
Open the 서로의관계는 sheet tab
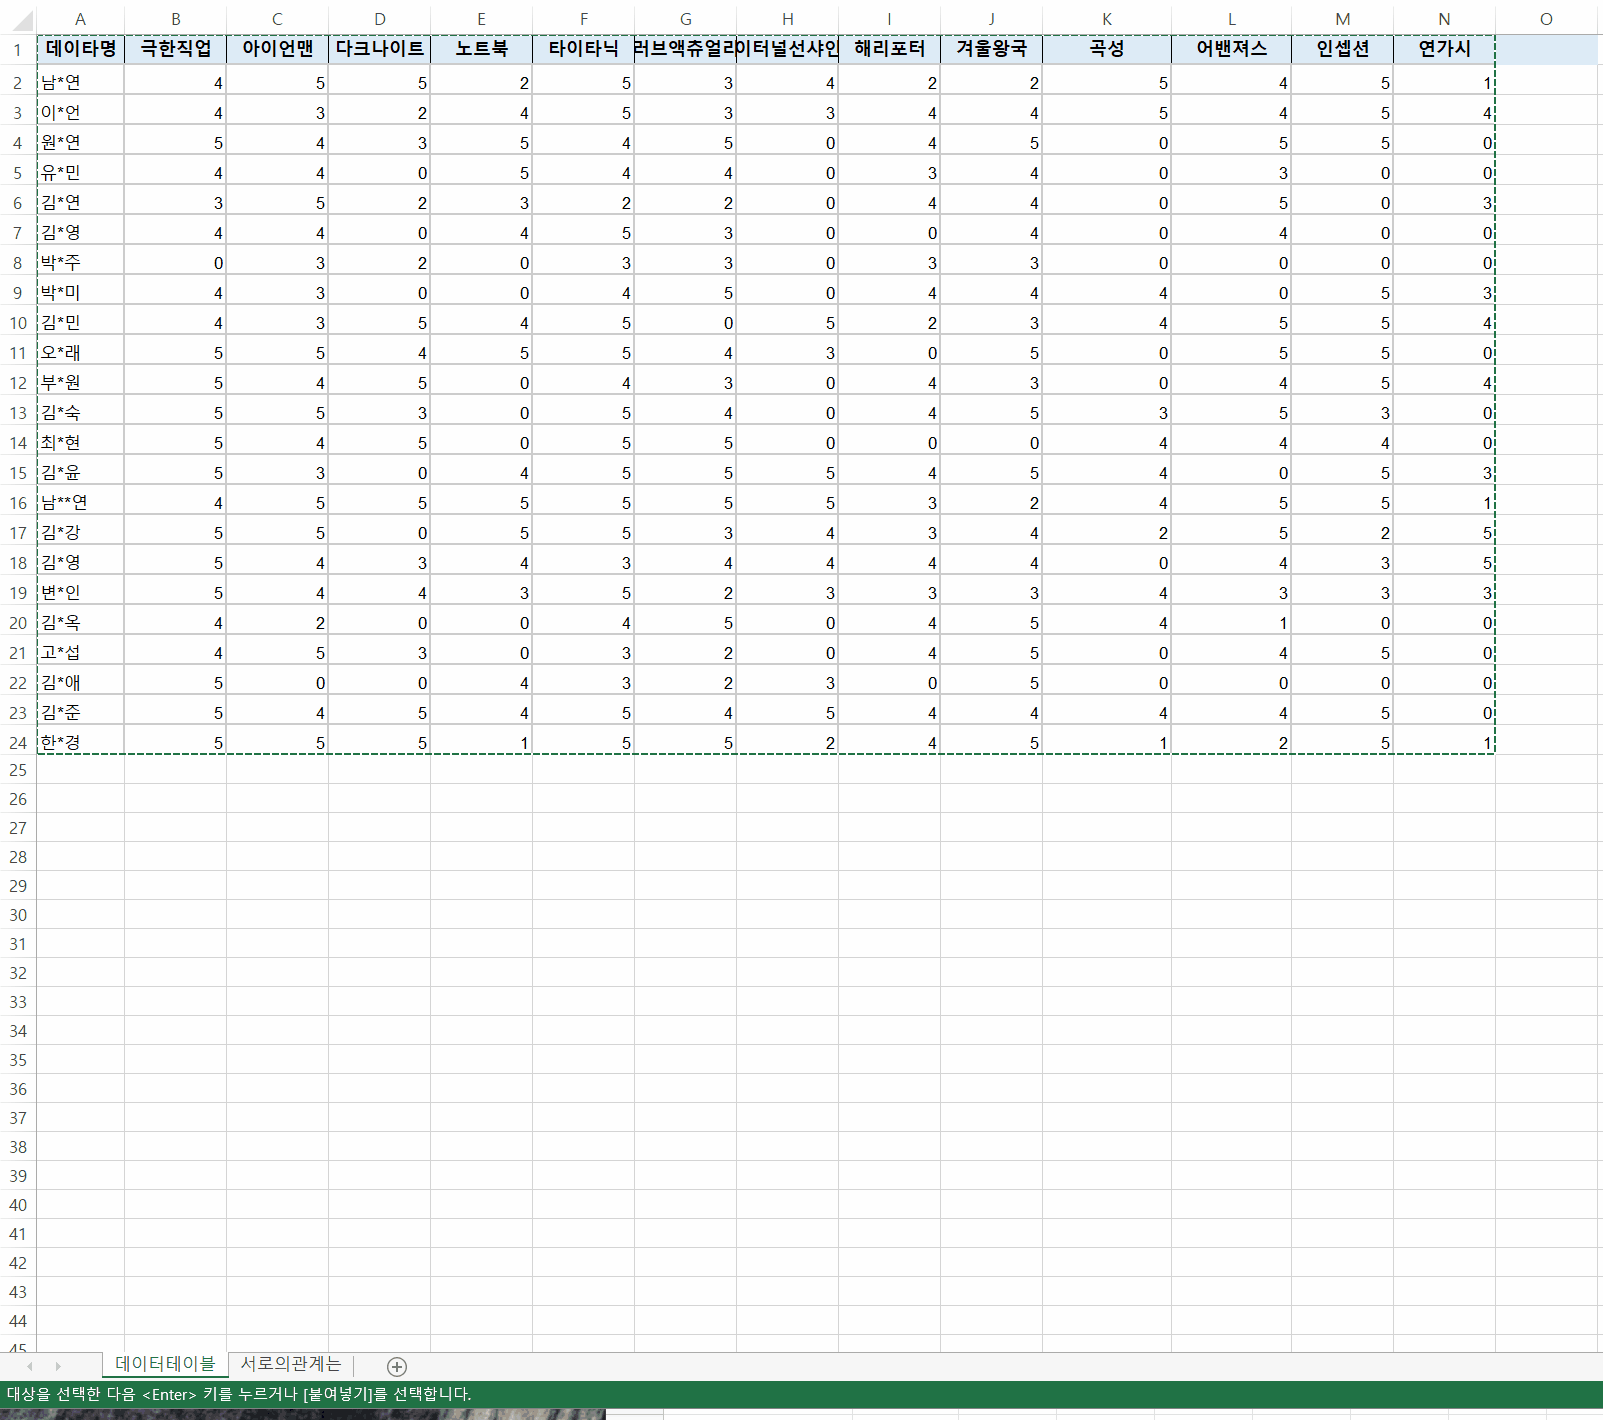(x=291, y=1364)
